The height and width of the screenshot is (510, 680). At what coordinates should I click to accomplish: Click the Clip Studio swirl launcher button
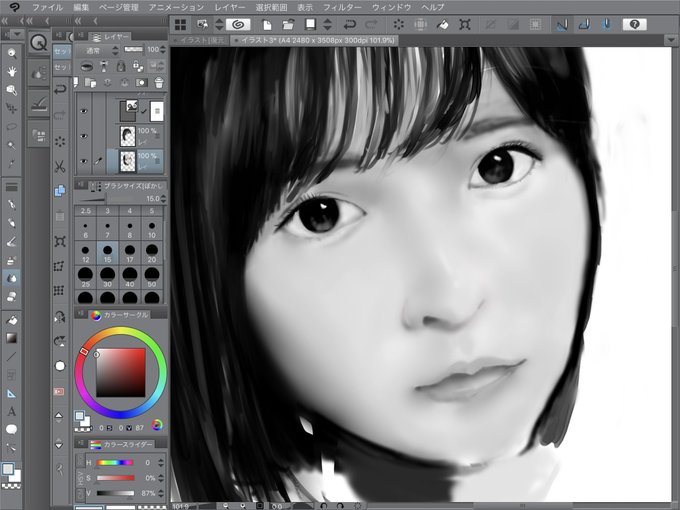tap(238, 24)
